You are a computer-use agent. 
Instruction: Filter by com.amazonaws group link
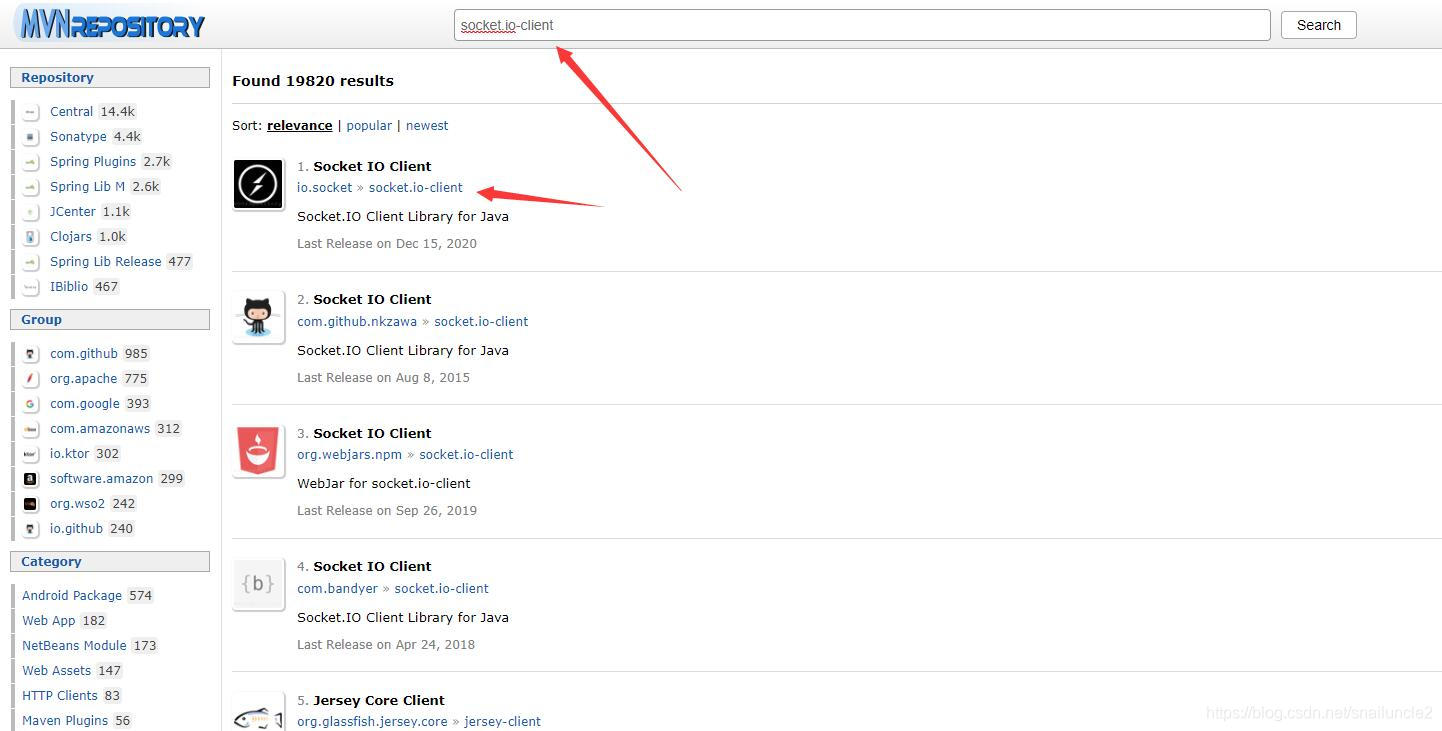[x=100, y=429]
